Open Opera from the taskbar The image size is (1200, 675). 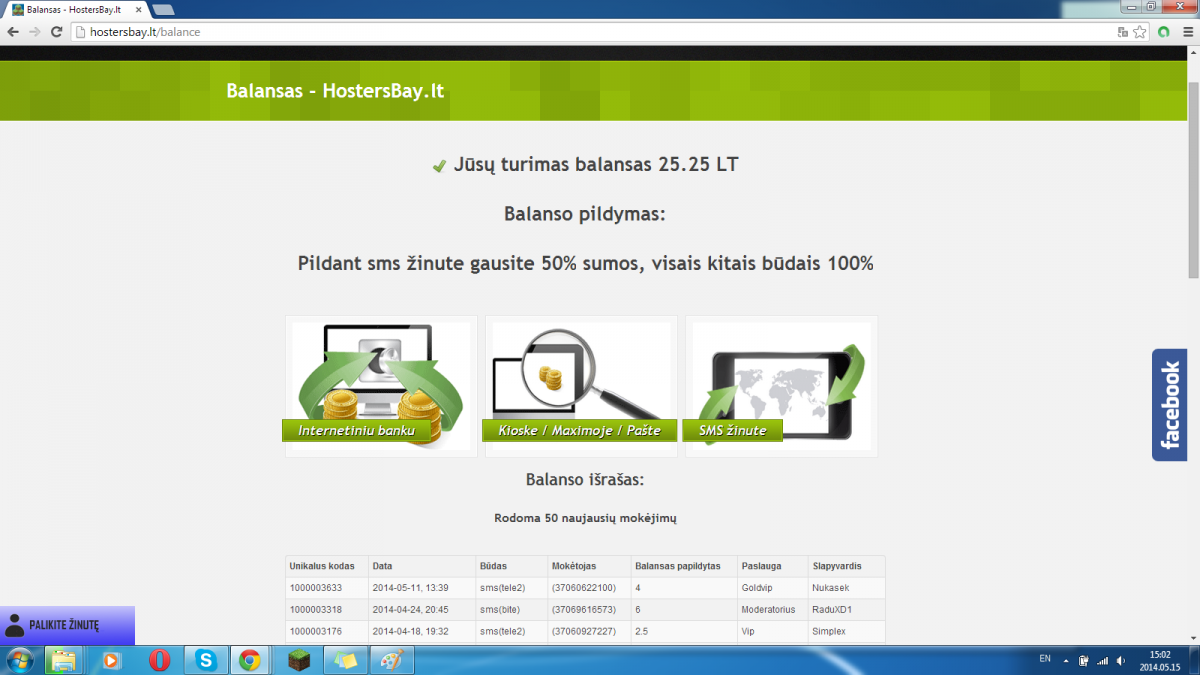pyautogui.click(x=158, y=660)
